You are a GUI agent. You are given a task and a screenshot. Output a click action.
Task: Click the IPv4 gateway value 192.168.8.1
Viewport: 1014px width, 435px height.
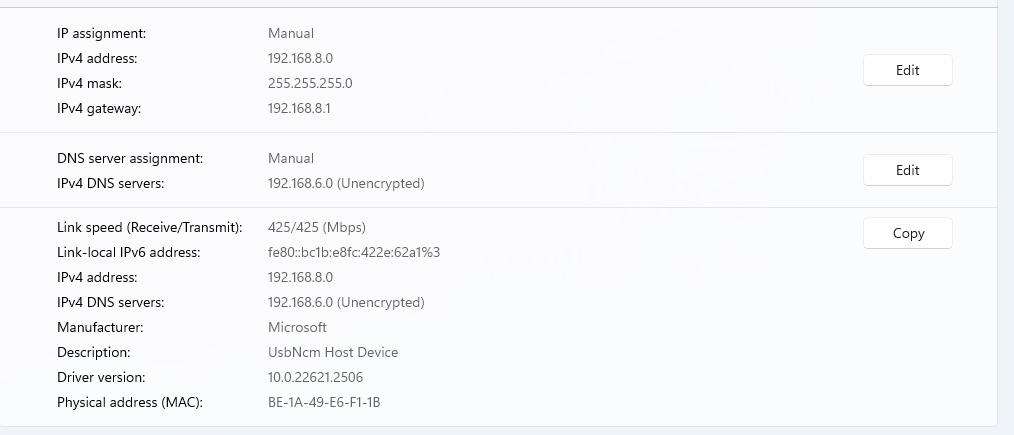click(299, 108)
